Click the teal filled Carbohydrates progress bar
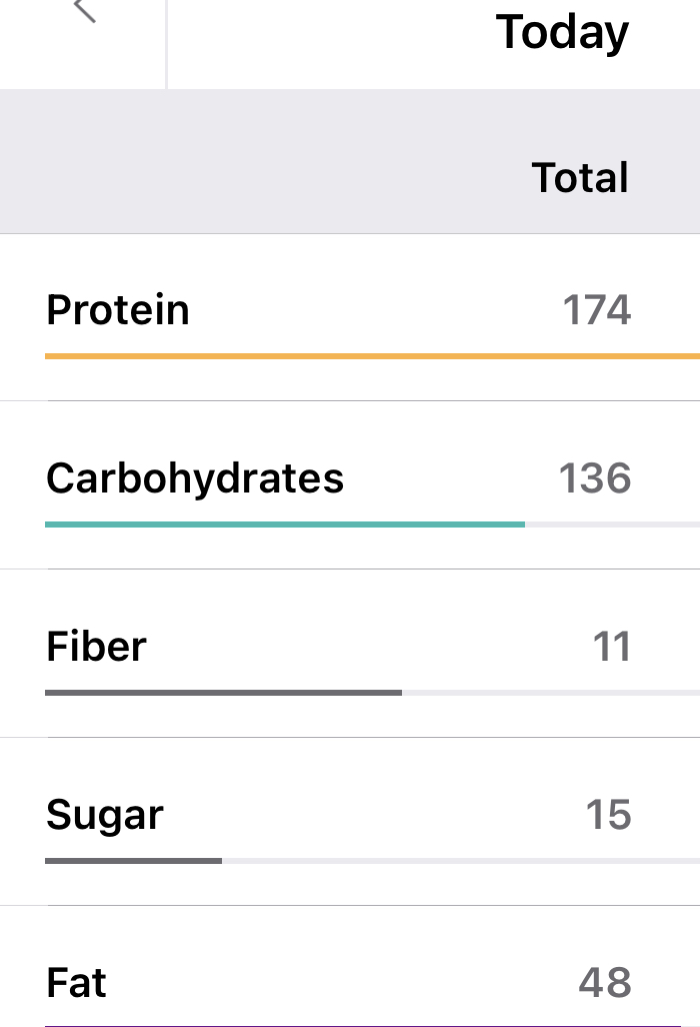Viewport: 700px width, 1027px height. (285, 523)
